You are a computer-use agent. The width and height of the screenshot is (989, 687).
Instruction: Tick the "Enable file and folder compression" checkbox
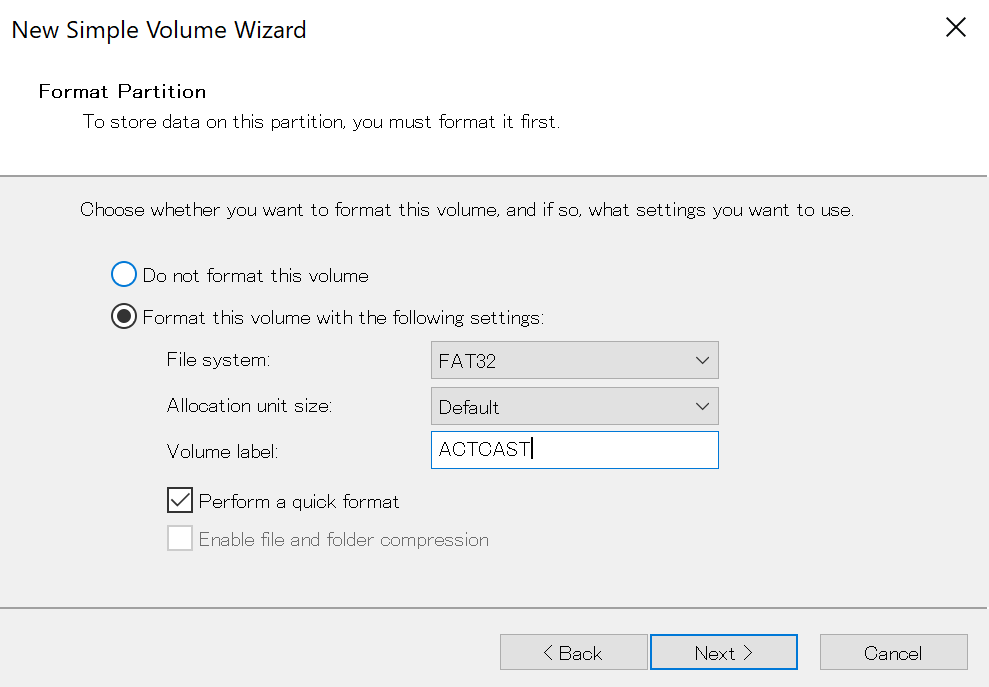[180, 539]
